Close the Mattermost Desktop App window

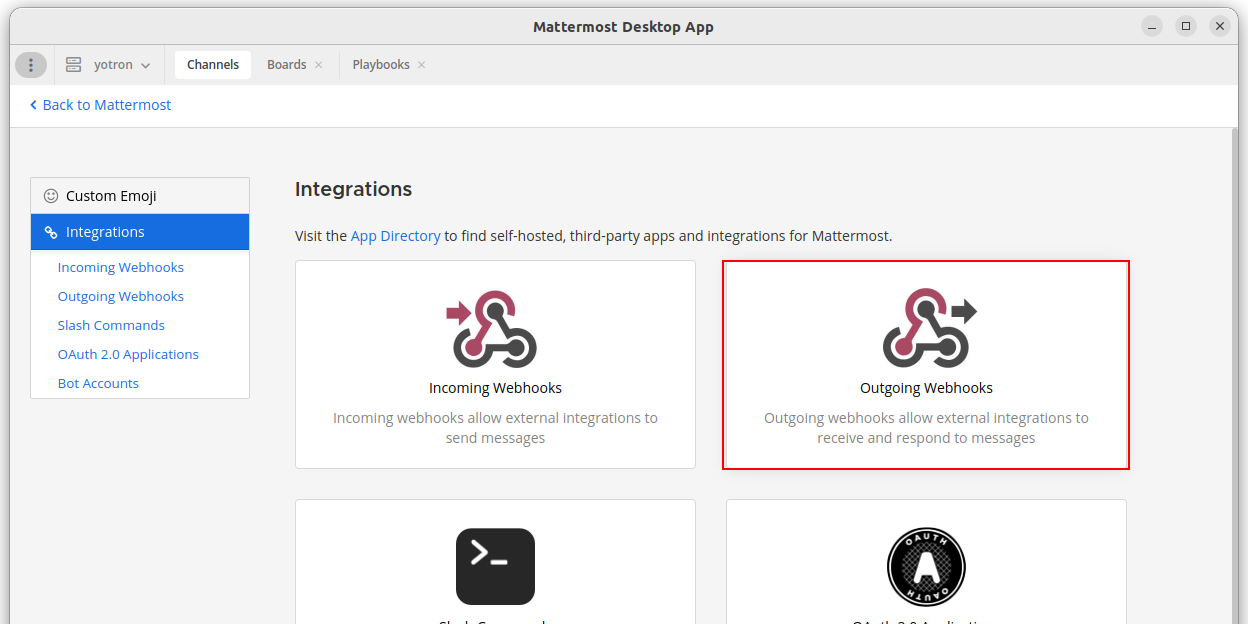(1220, 27)
